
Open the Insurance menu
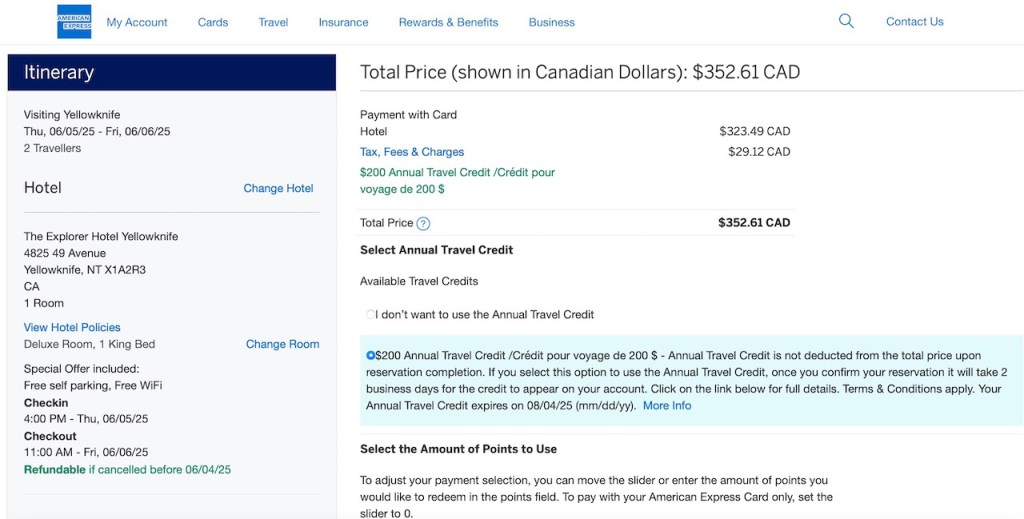343,22
